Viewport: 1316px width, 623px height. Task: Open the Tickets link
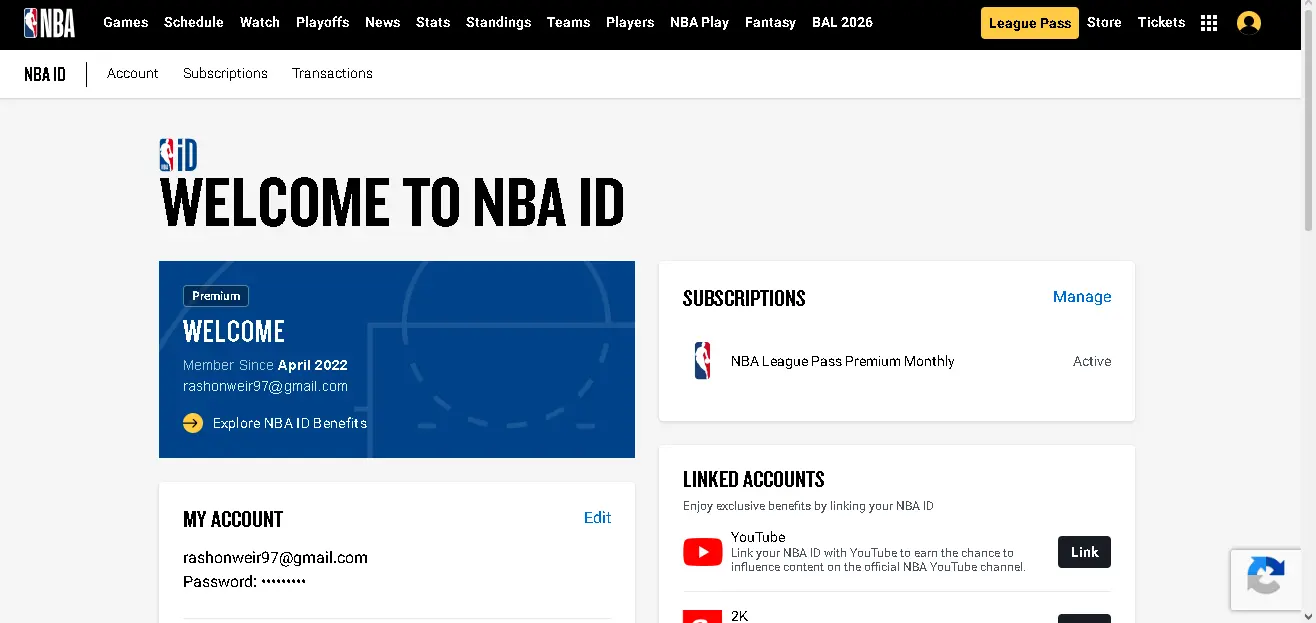tap(1161, 22)
